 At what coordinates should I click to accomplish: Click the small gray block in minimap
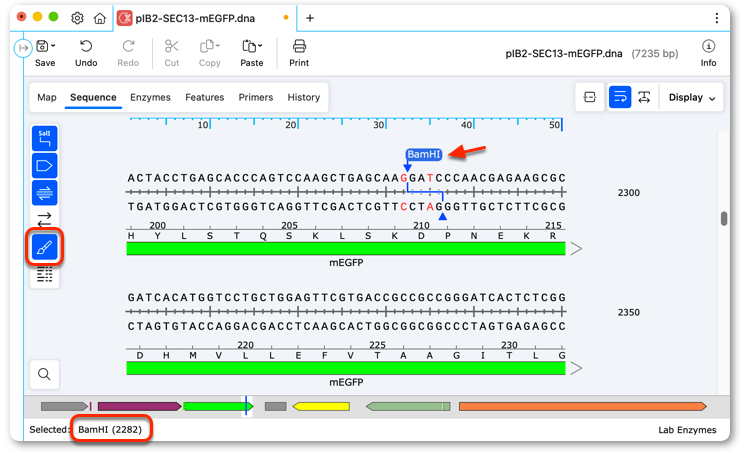point(276,406)
